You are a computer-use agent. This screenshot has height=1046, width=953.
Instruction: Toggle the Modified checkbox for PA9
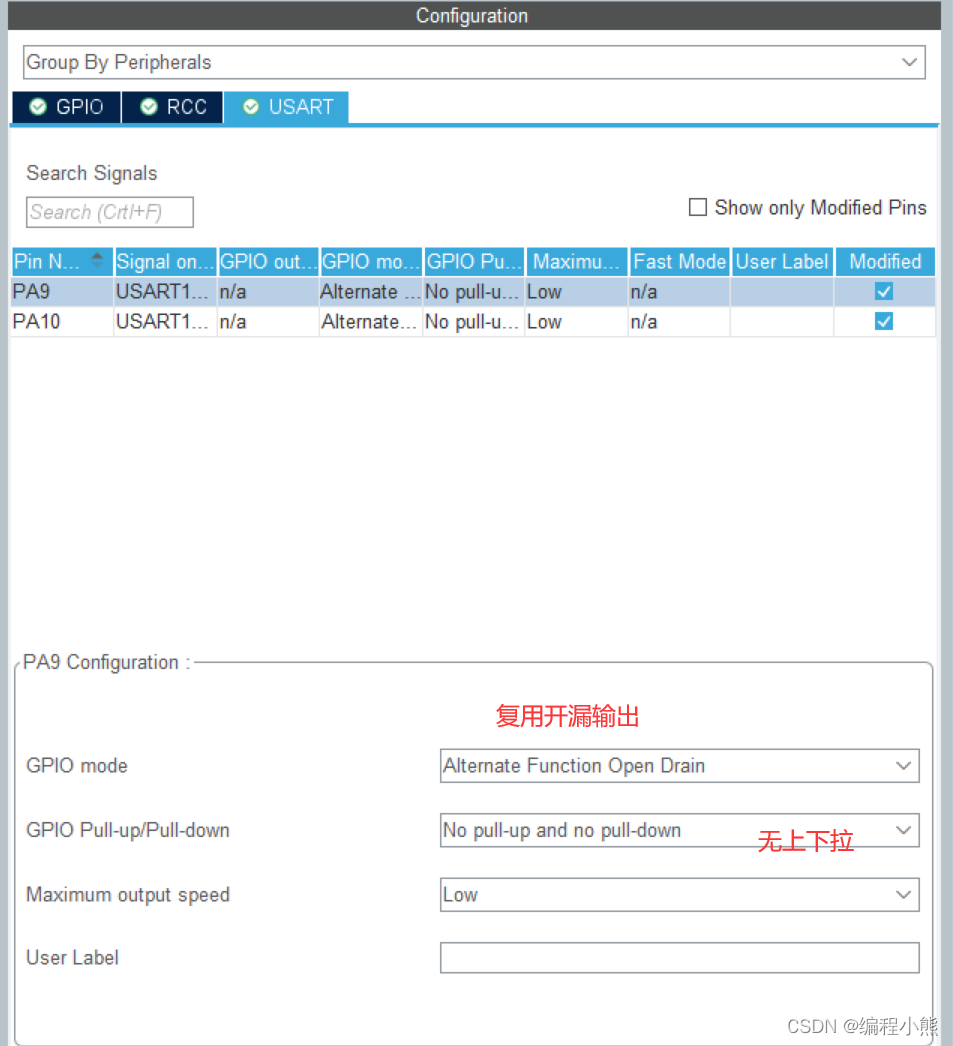(884, 292)
